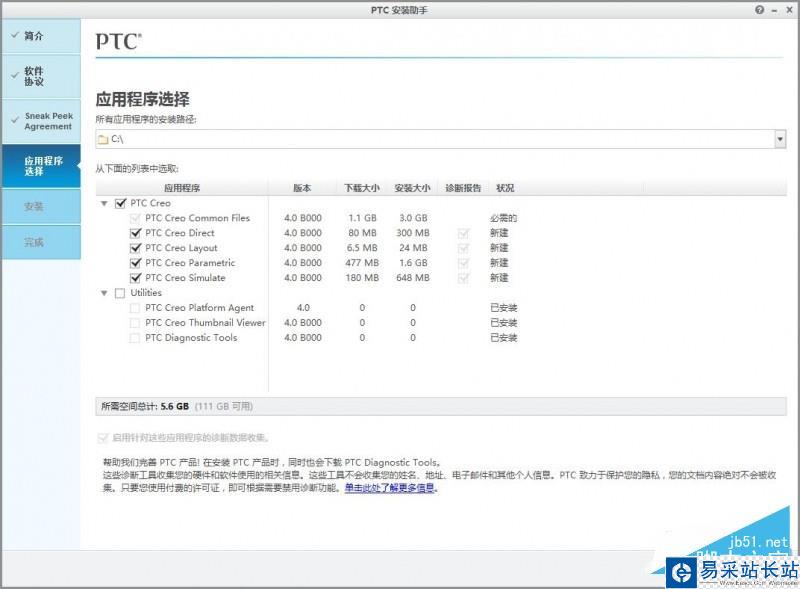Viewport: 800px width, 589px height.
Task: Click the 状况 column header
Action: (505, 188)
